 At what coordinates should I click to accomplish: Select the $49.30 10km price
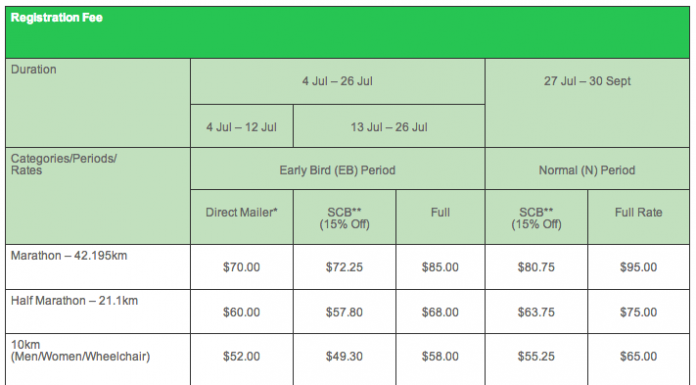coord(344,357)
